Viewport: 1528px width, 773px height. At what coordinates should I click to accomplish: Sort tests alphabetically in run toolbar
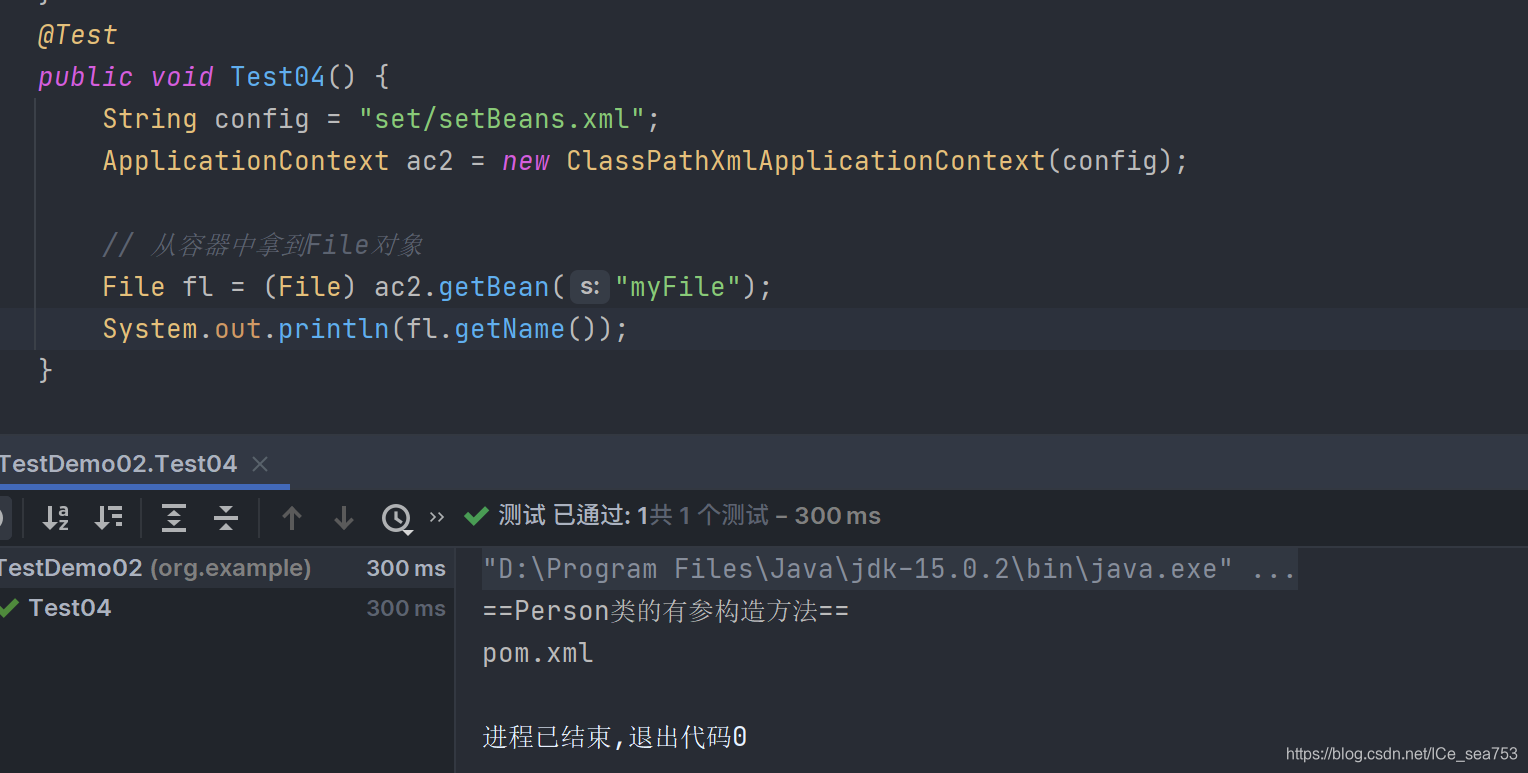tap(56, 517)
